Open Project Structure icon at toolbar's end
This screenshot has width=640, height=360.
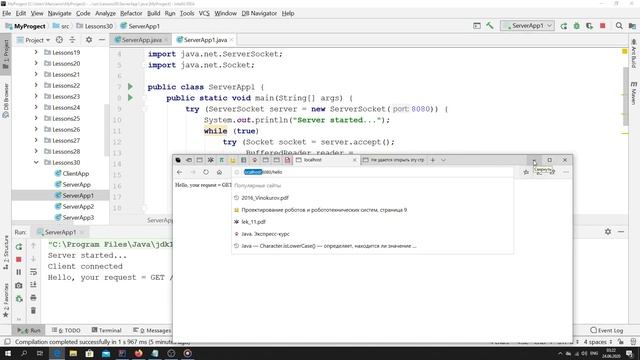(x=632, y=26)
